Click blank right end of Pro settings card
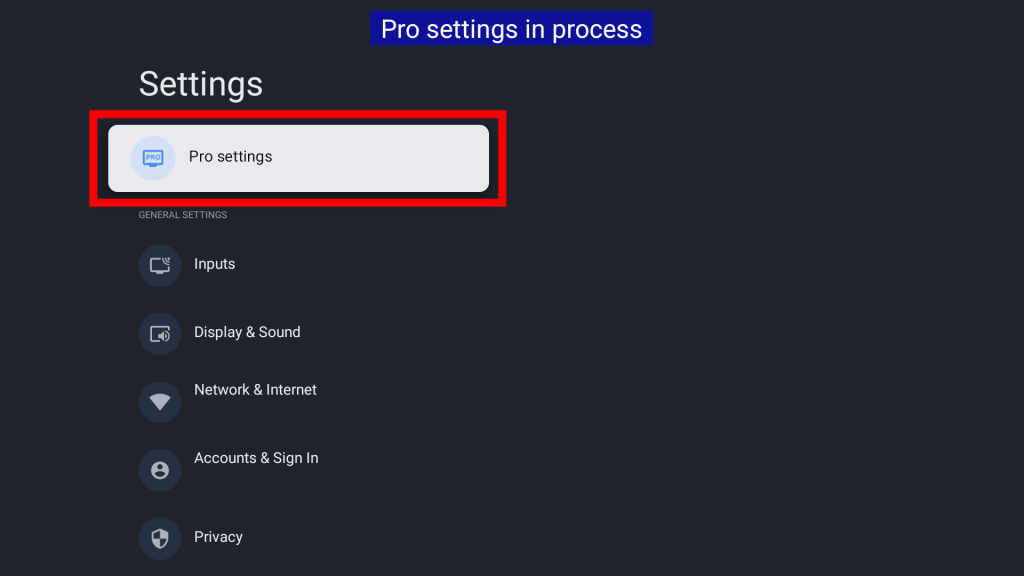Screen dimensions: 1024x576 click(x=424, y=159)
